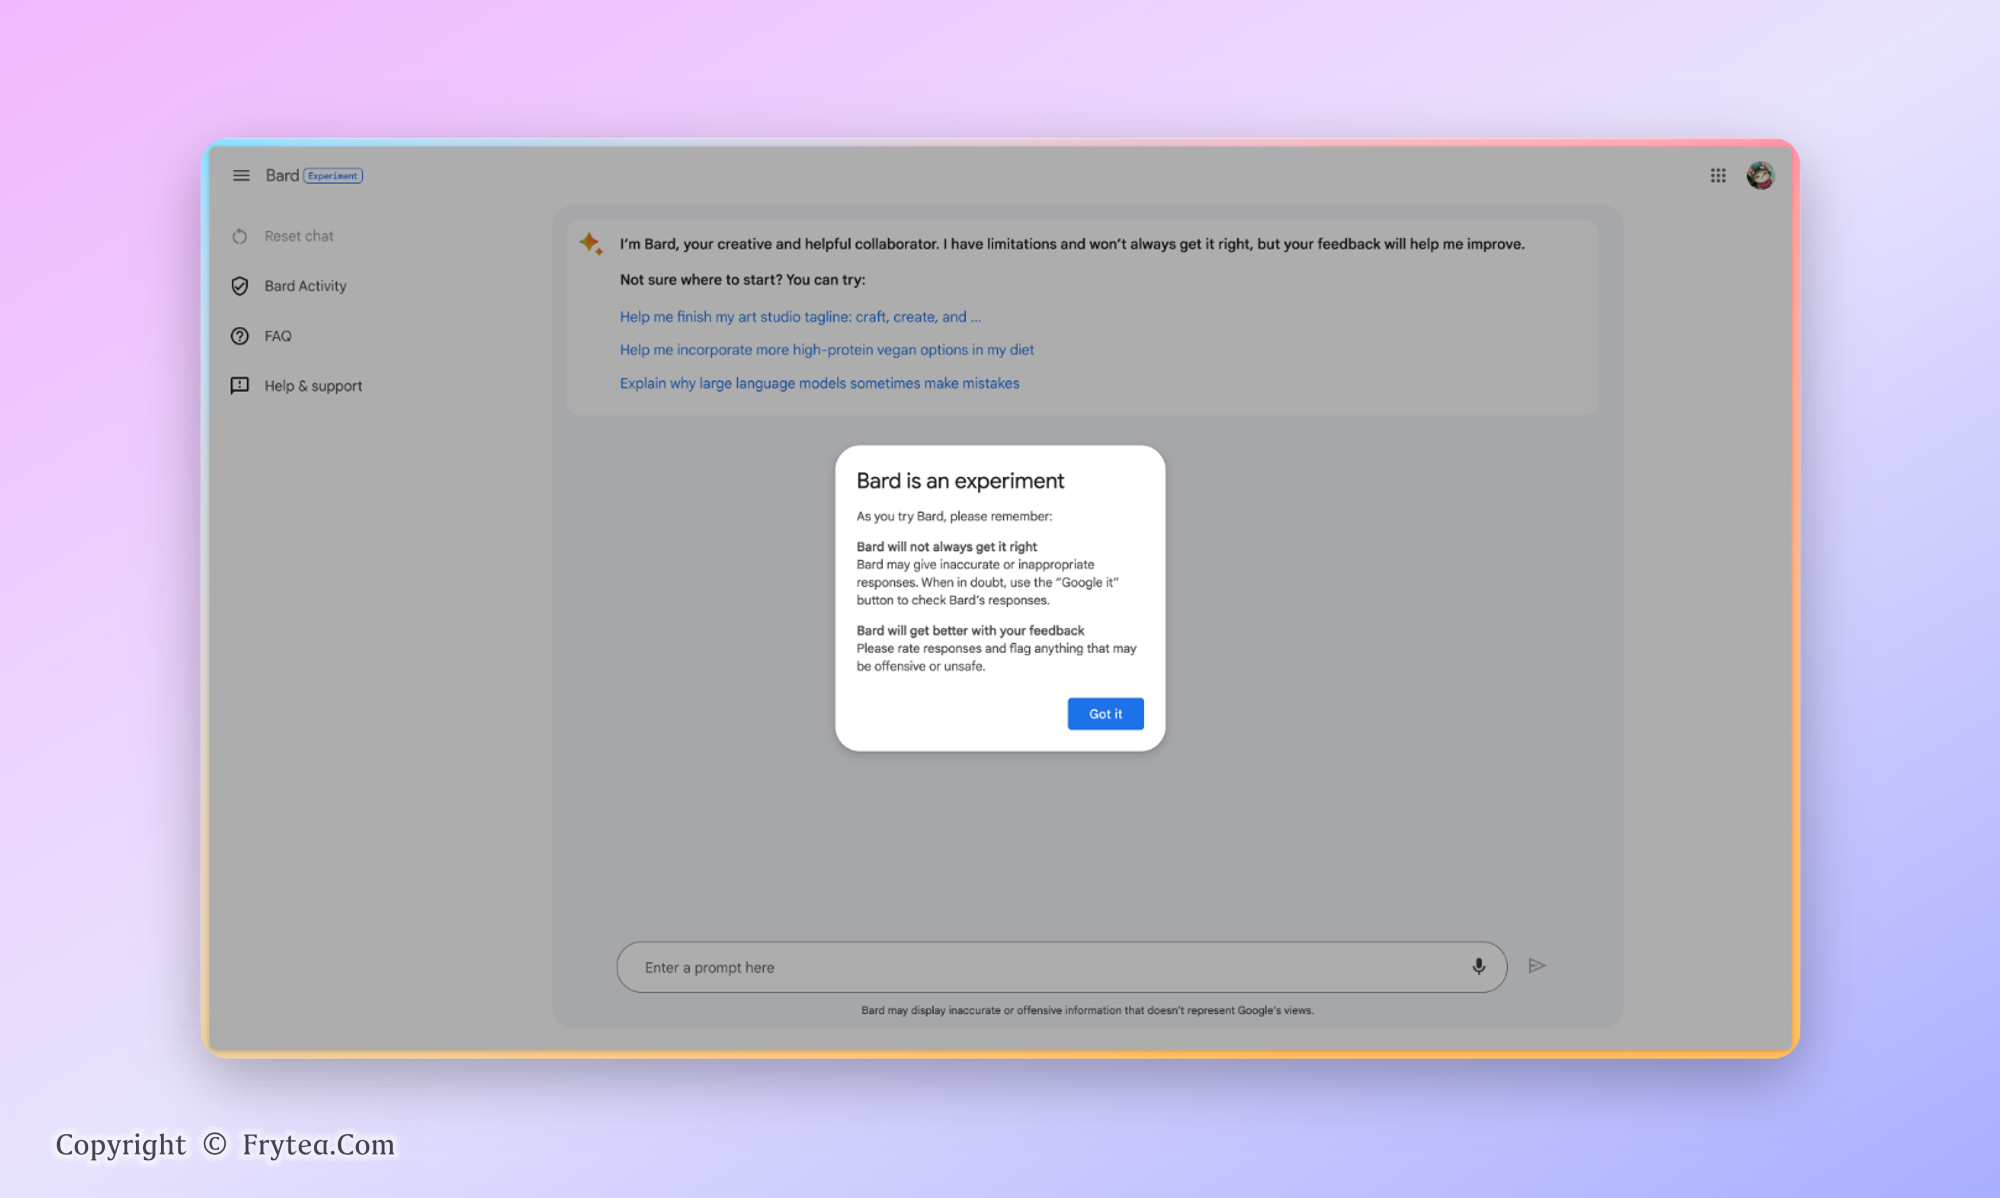Open the Bard Activity menu item
Viewport: 2000px width, 1198px height.
(305, 286)
